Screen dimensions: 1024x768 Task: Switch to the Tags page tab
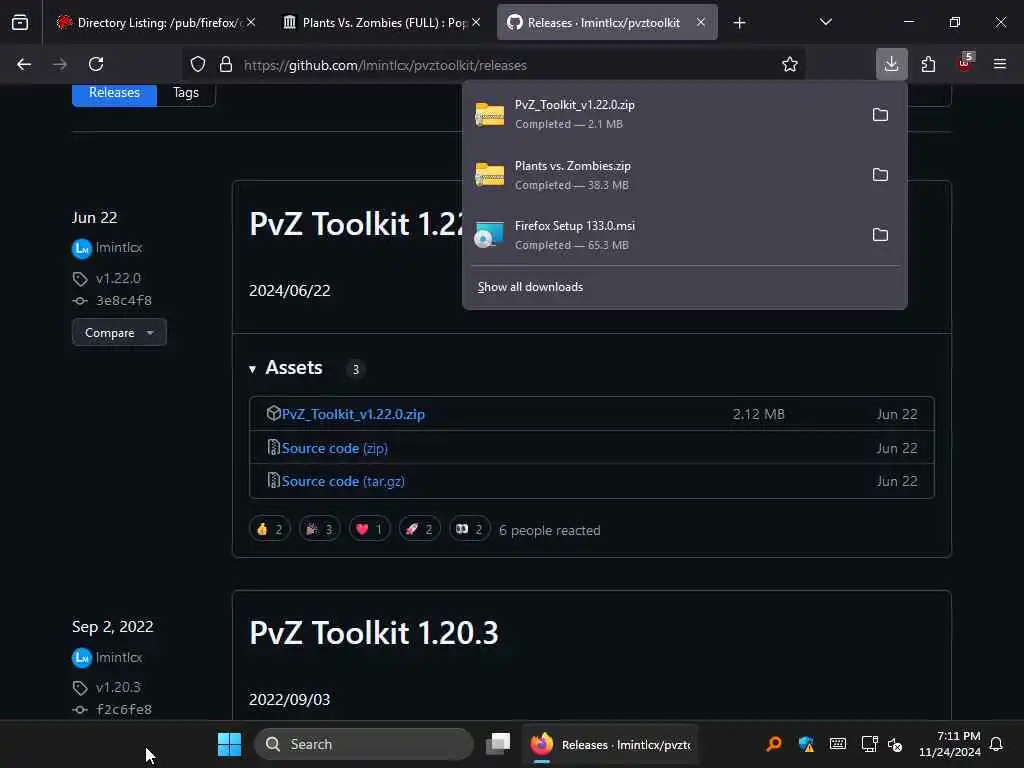click(x=185, y=93)
